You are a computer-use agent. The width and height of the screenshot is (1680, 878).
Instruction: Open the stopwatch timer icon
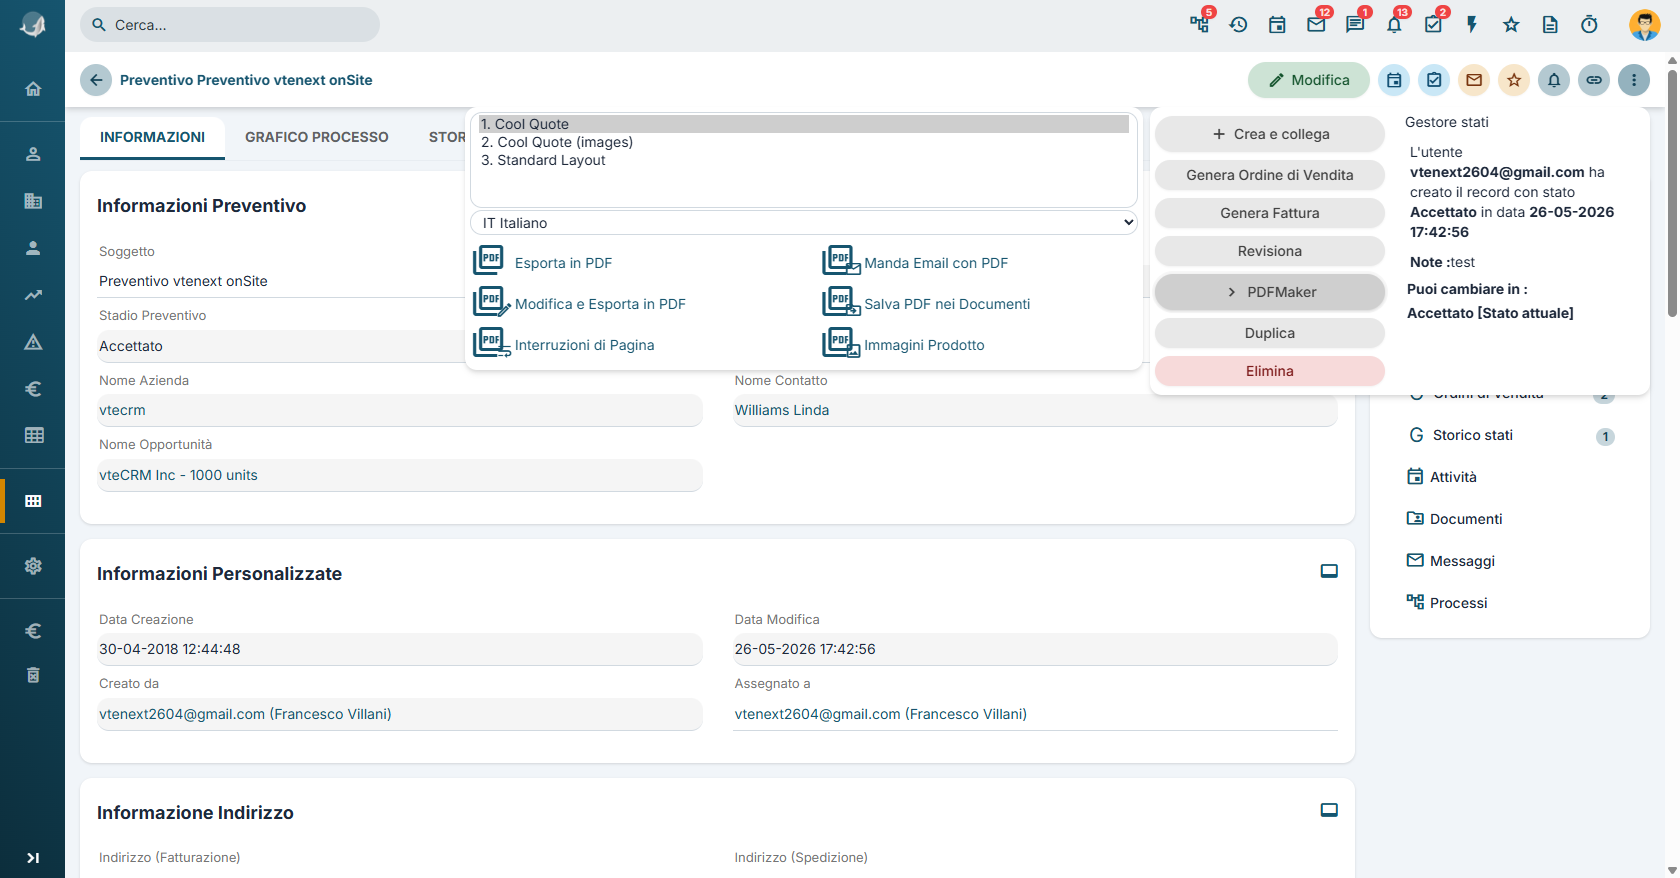pyautogui.click(x=1589, y=25)
